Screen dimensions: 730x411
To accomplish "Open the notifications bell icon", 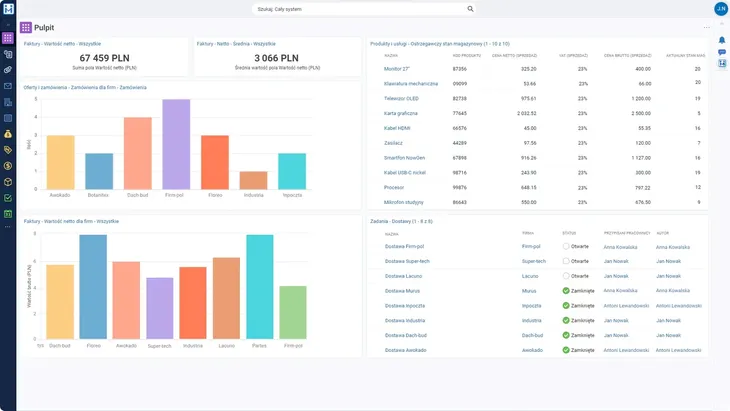I will 722,40.
